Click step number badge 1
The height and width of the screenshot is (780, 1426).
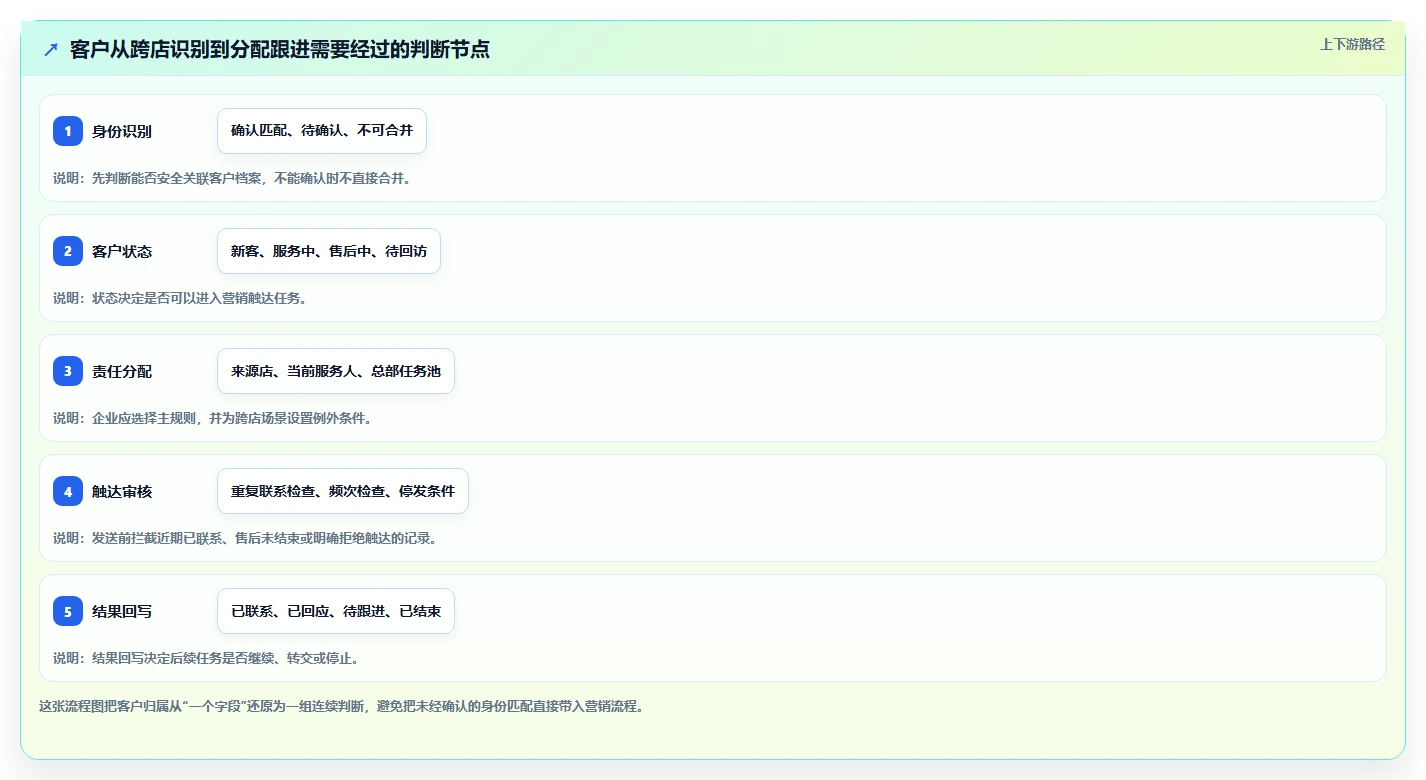click(68, 131)
